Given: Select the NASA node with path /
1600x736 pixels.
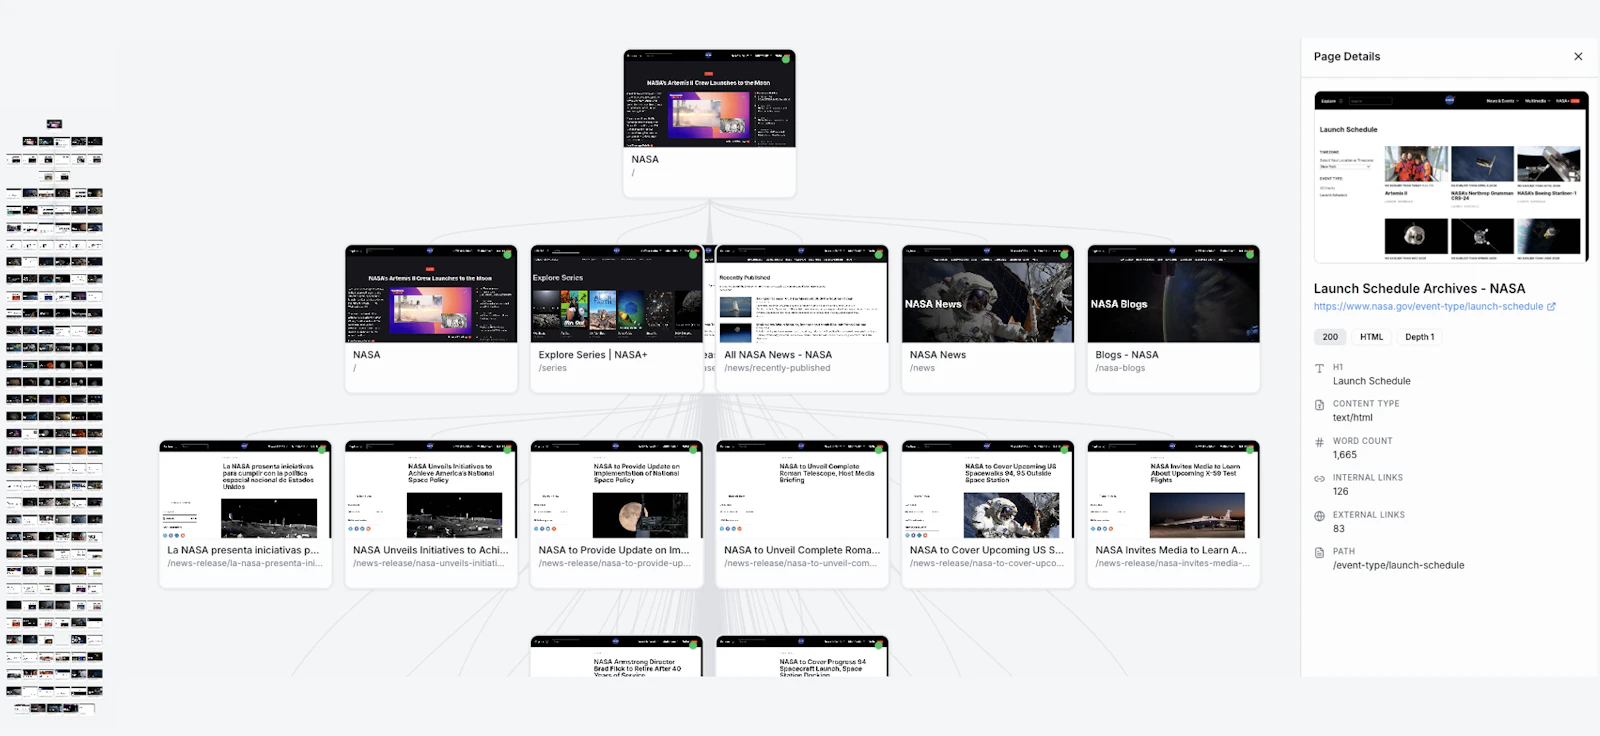Looking at the screenshot, I should tap(431, 319).
